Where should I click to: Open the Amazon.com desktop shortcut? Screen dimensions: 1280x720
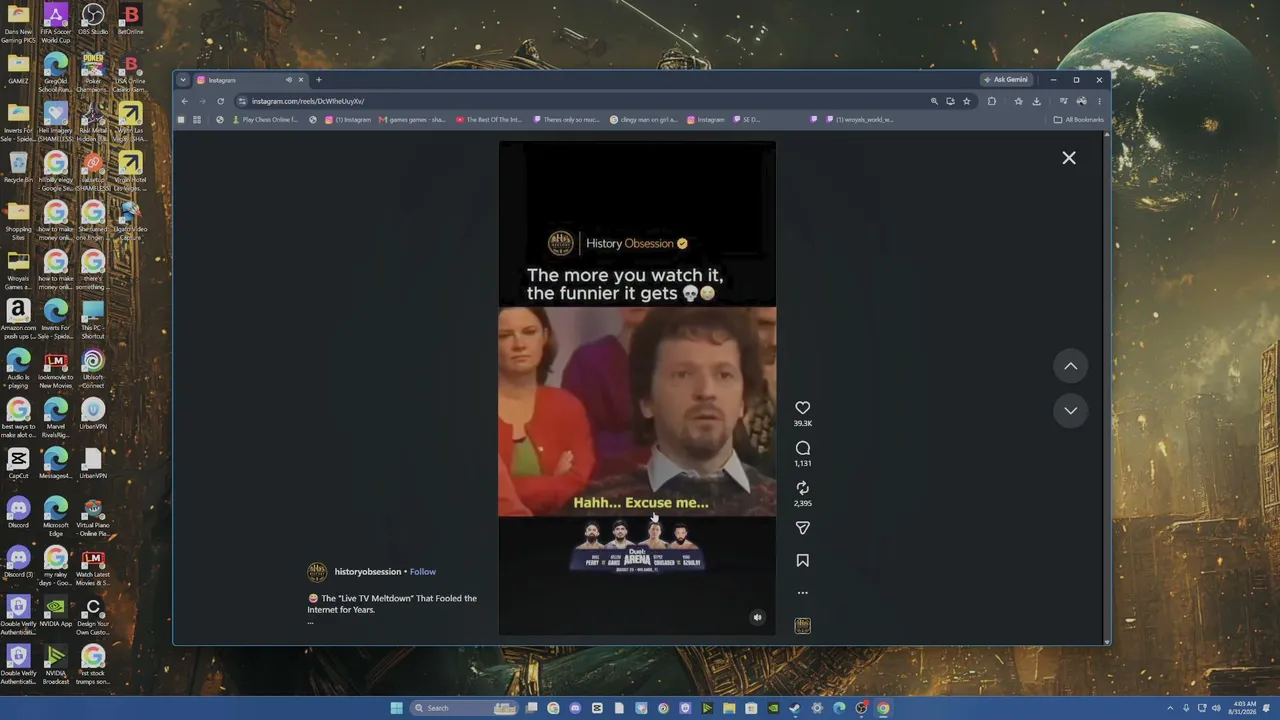coord(18,320)
